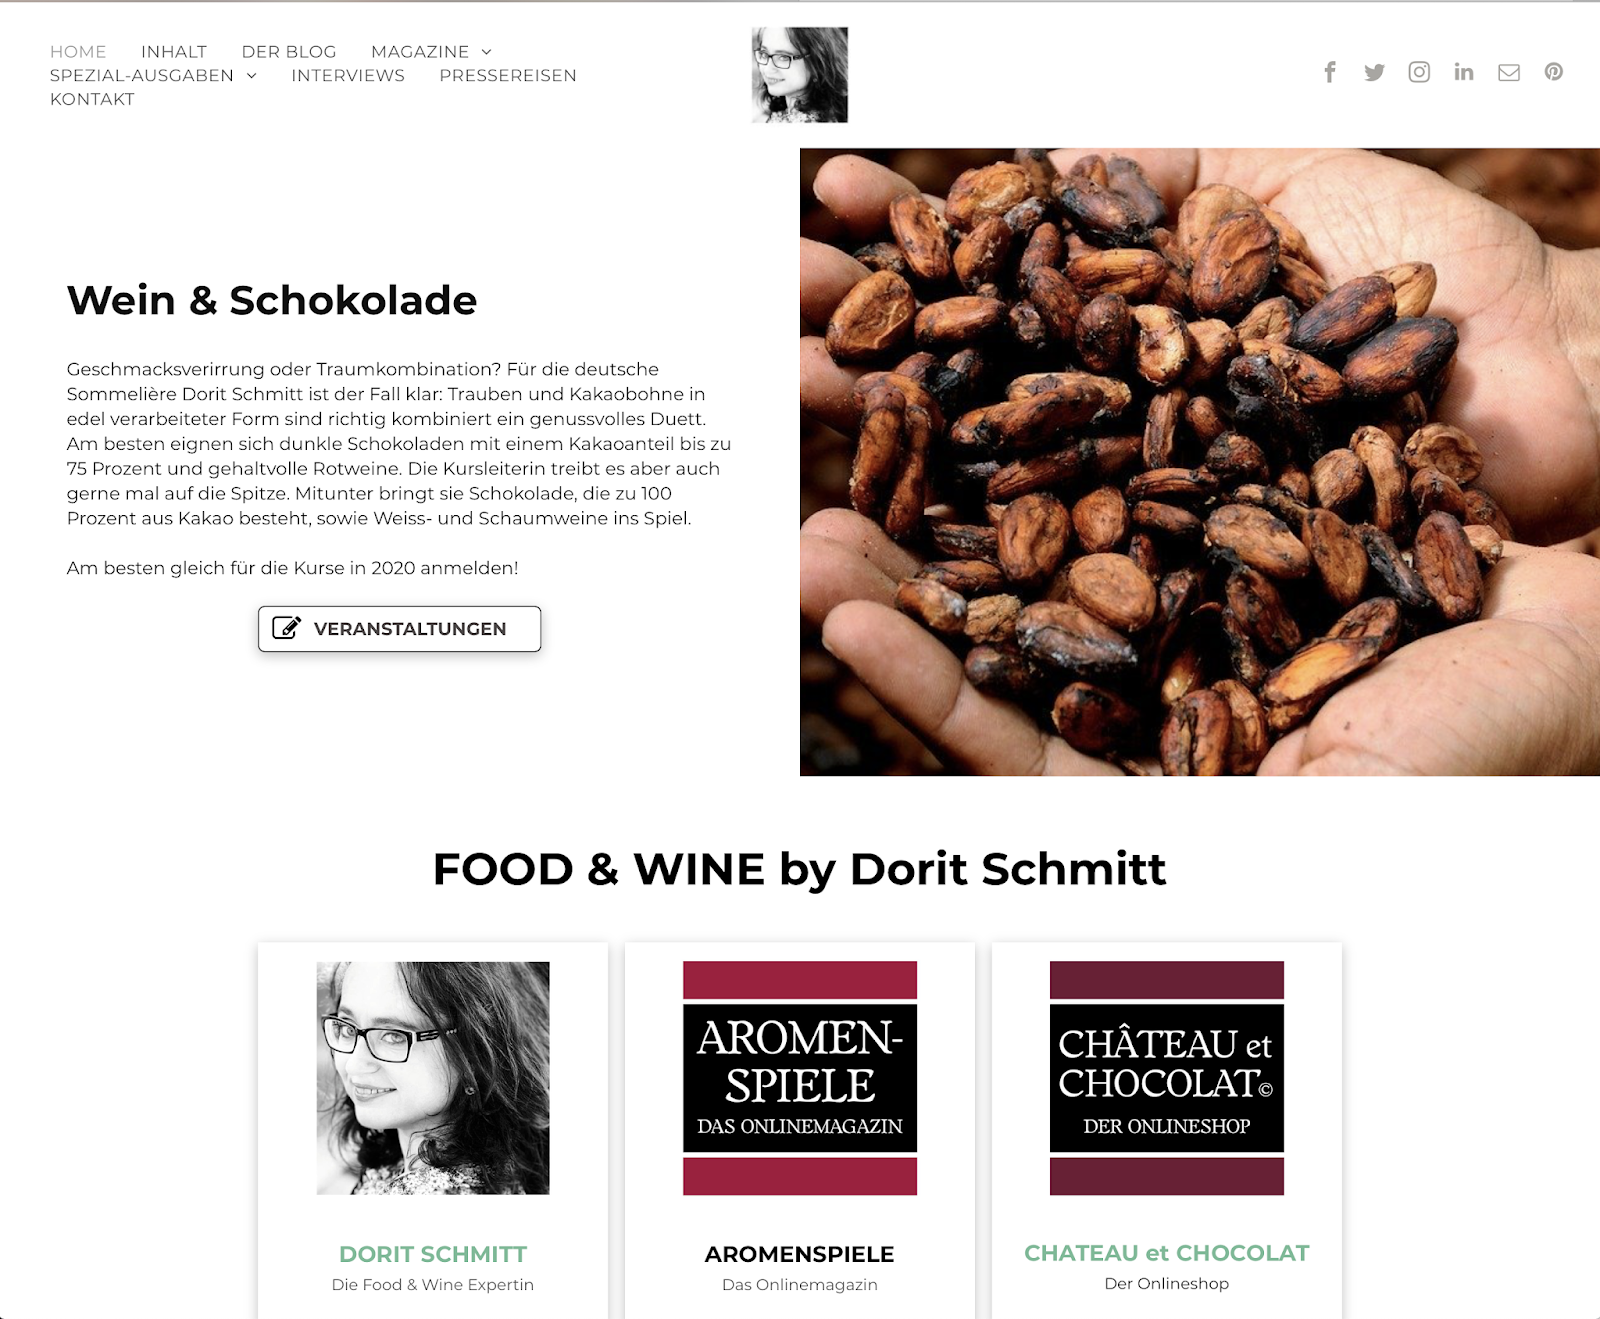This screenshot has height=1319, width=1600.
Task: Expand the Magazine menu chevron
Action: click(x=487, y=52)
